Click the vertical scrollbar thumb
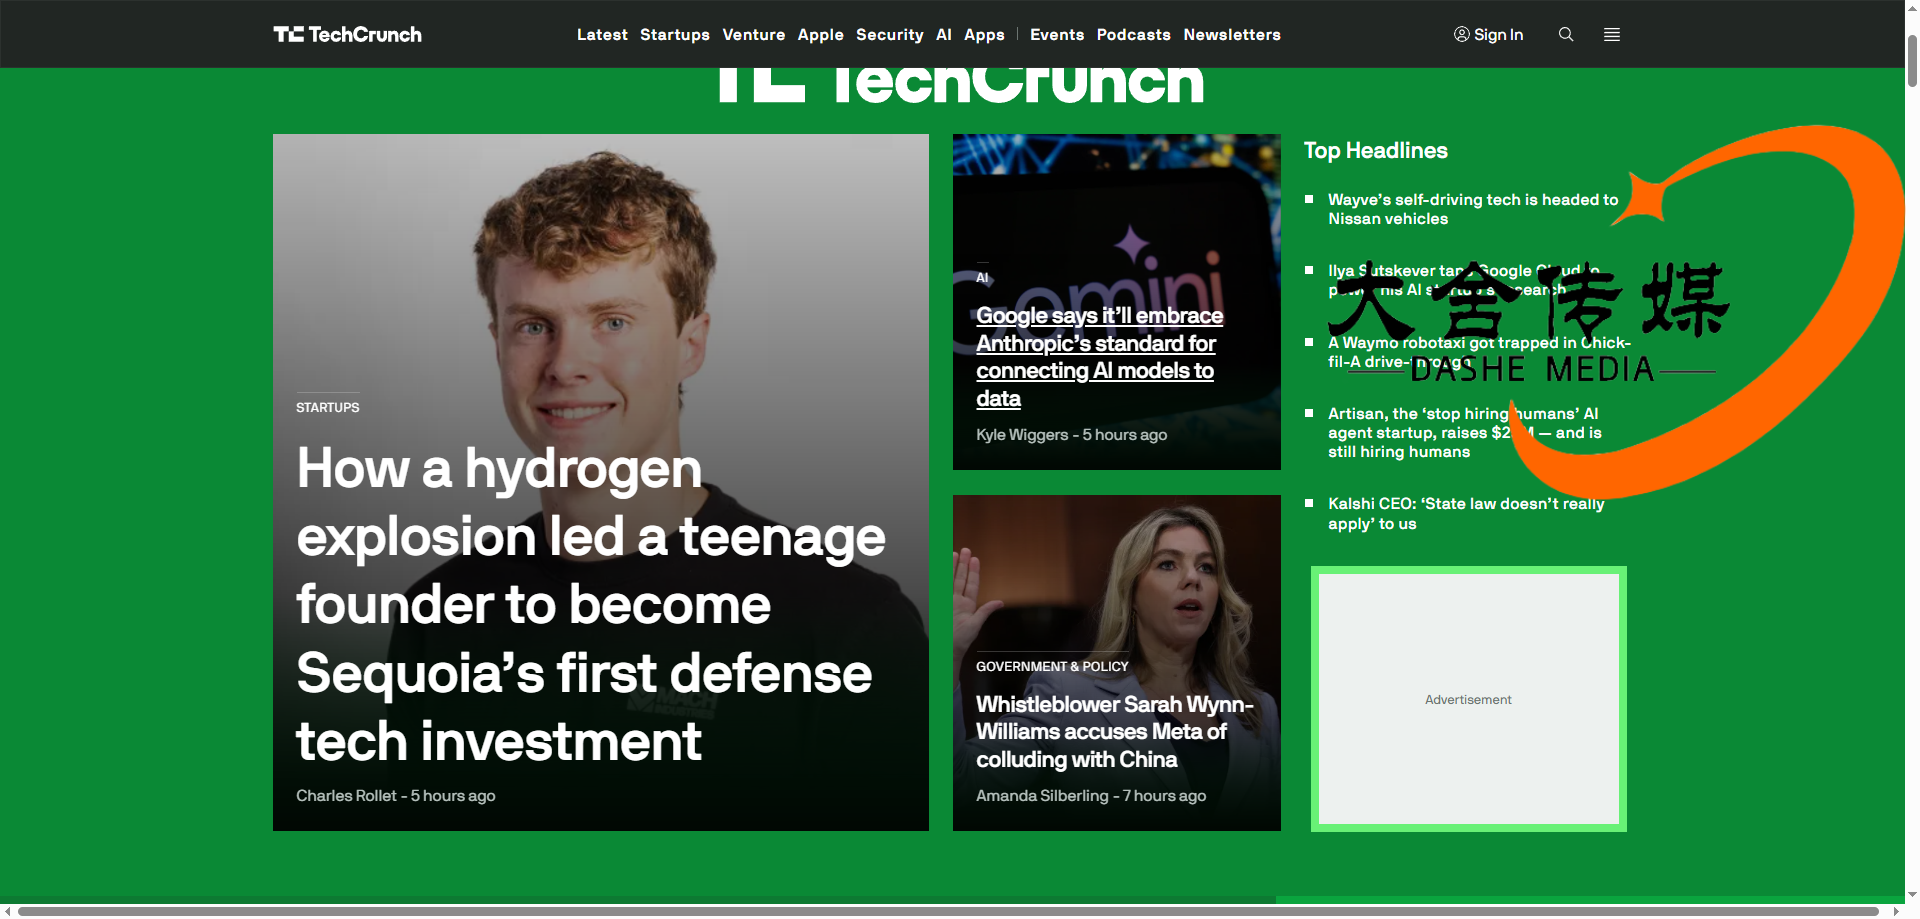This screenshot has height=919, width=1920. (x=1912, y=60)
